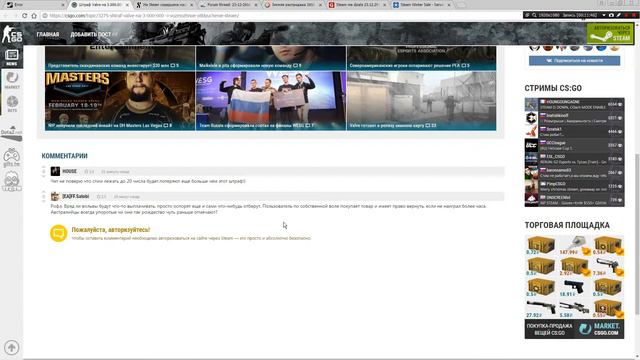
Task: Open the knife item priced 147.99
Action: (x=574, y=245)
